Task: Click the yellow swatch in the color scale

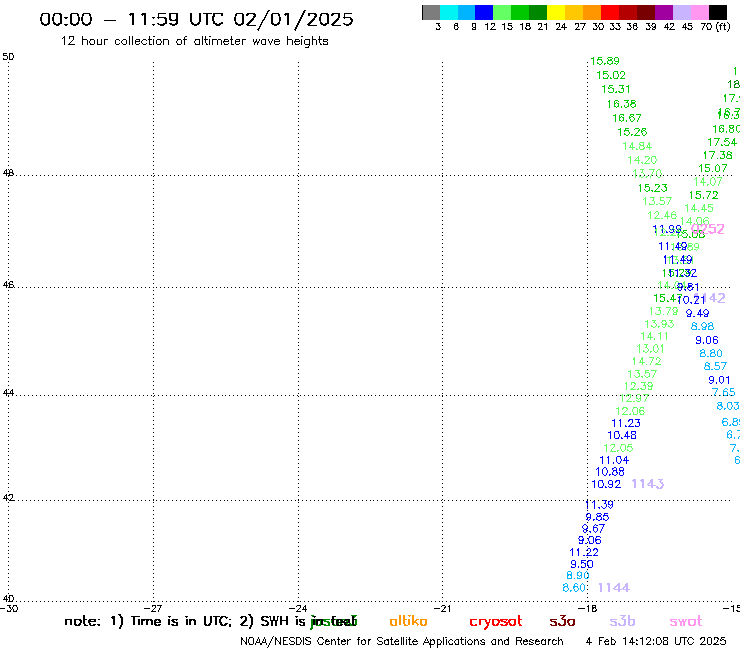Action: [x=556, y=12]
